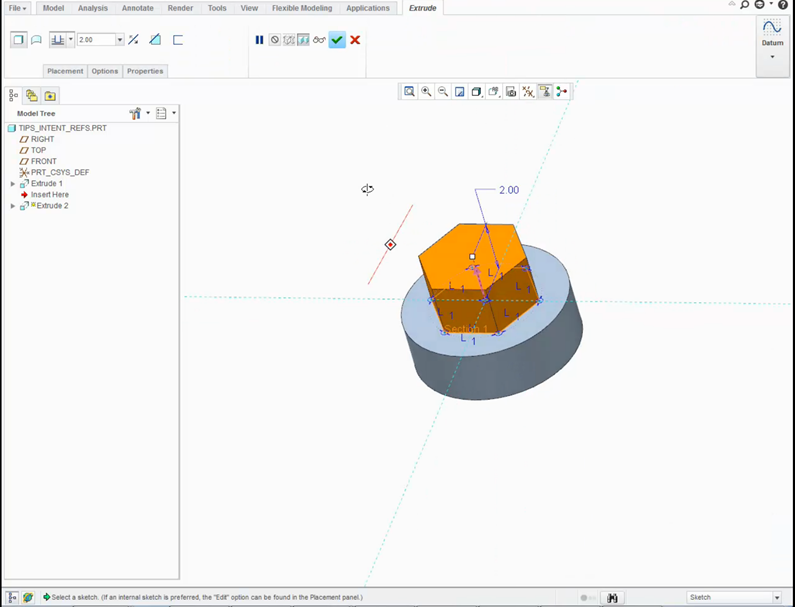Open the File menu

coord(17,8)
